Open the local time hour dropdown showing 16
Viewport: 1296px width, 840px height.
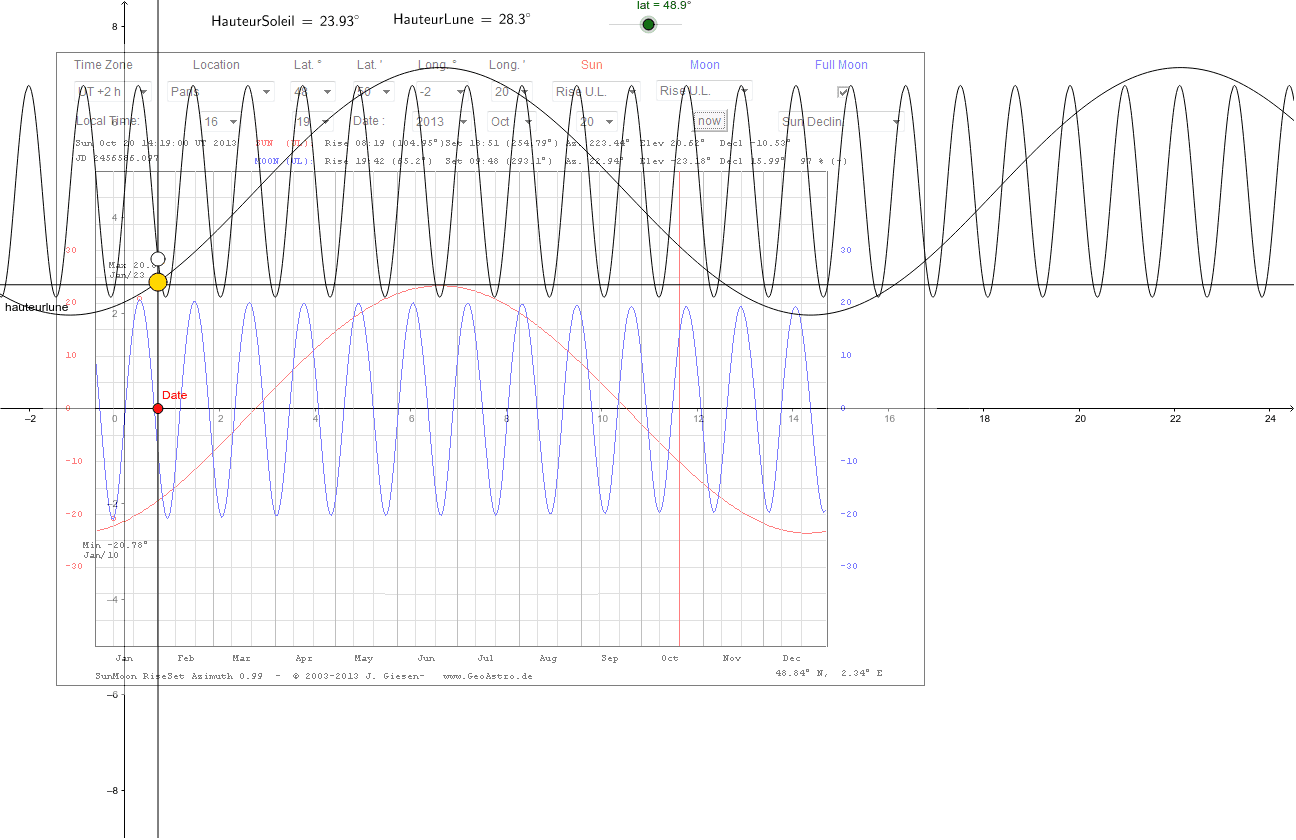tap(220, 122)
